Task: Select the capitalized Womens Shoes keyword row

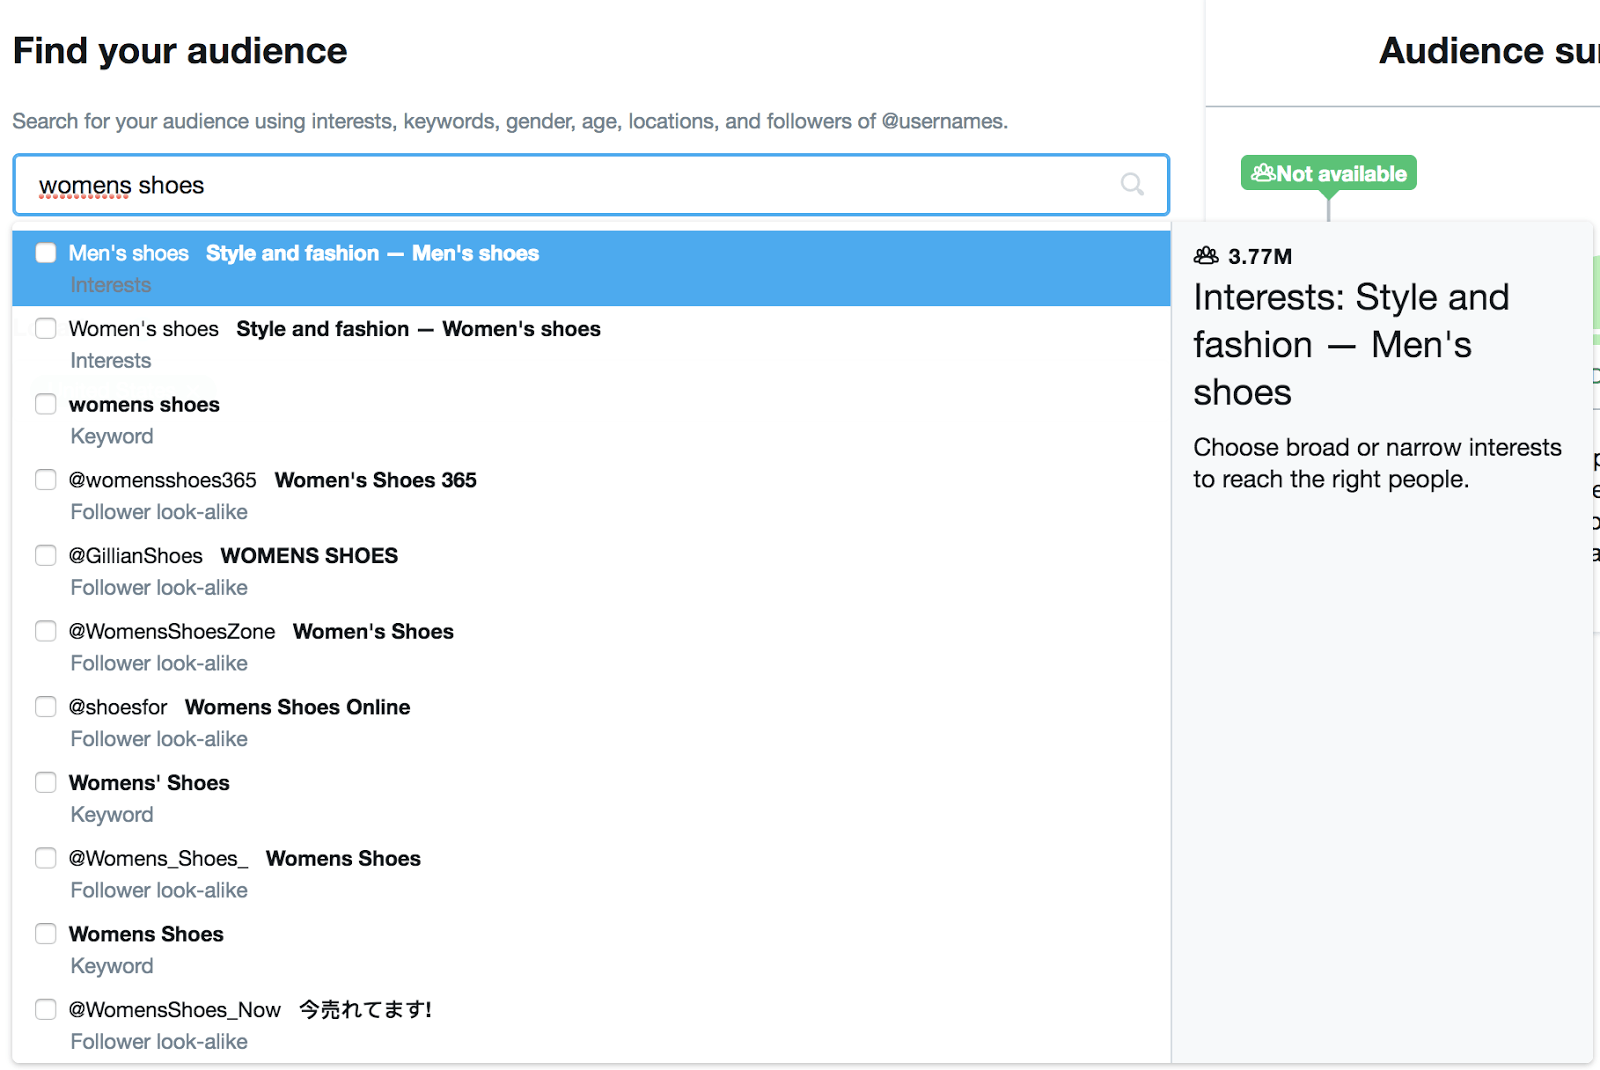Action: 146,934
